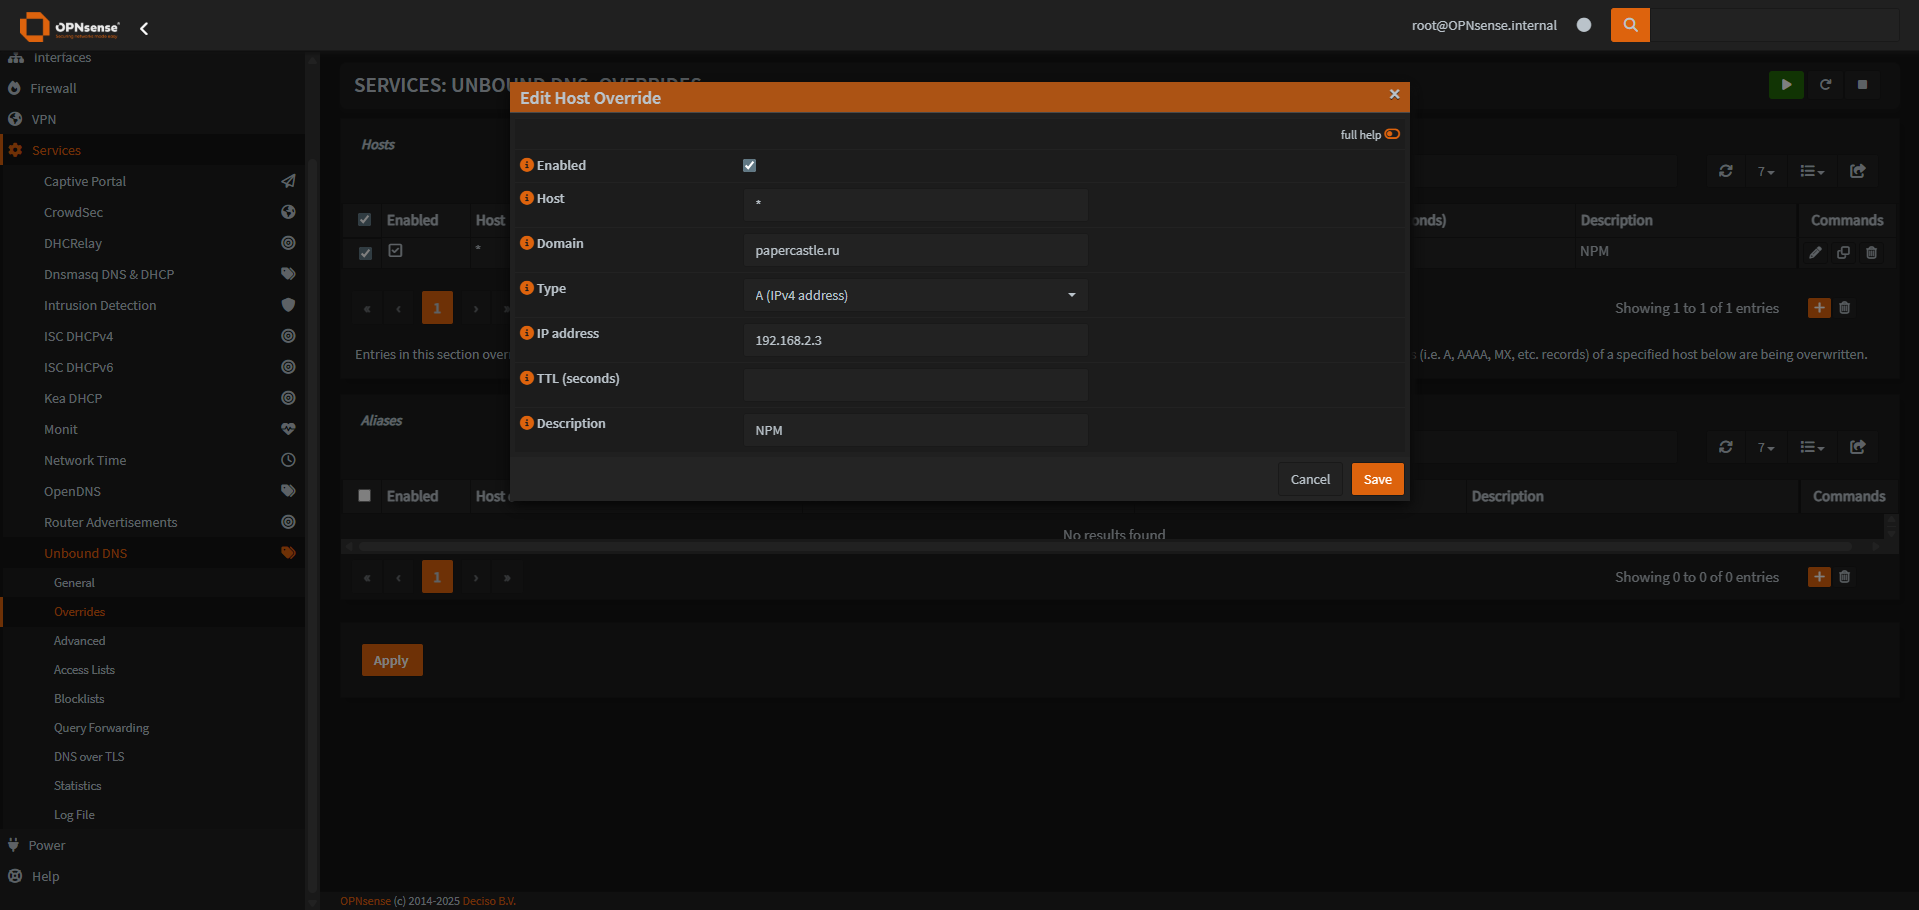Delete the NPM host row trash icon
The image size is (1919, 910).
[1871, 252]
